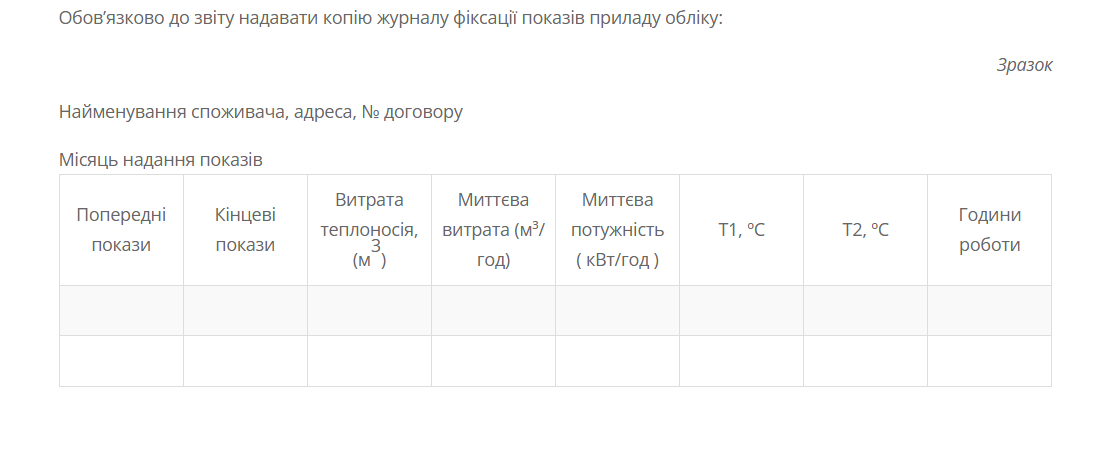Click the "Кінцеві покази" column header

(x=245, y=230)
